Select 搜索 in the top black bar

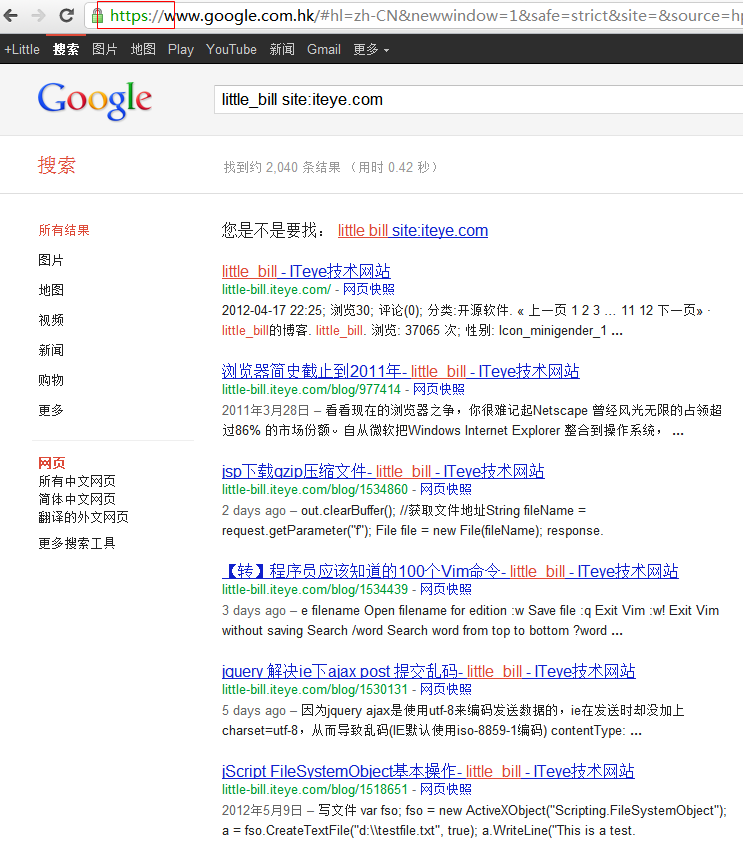(66, 49)
